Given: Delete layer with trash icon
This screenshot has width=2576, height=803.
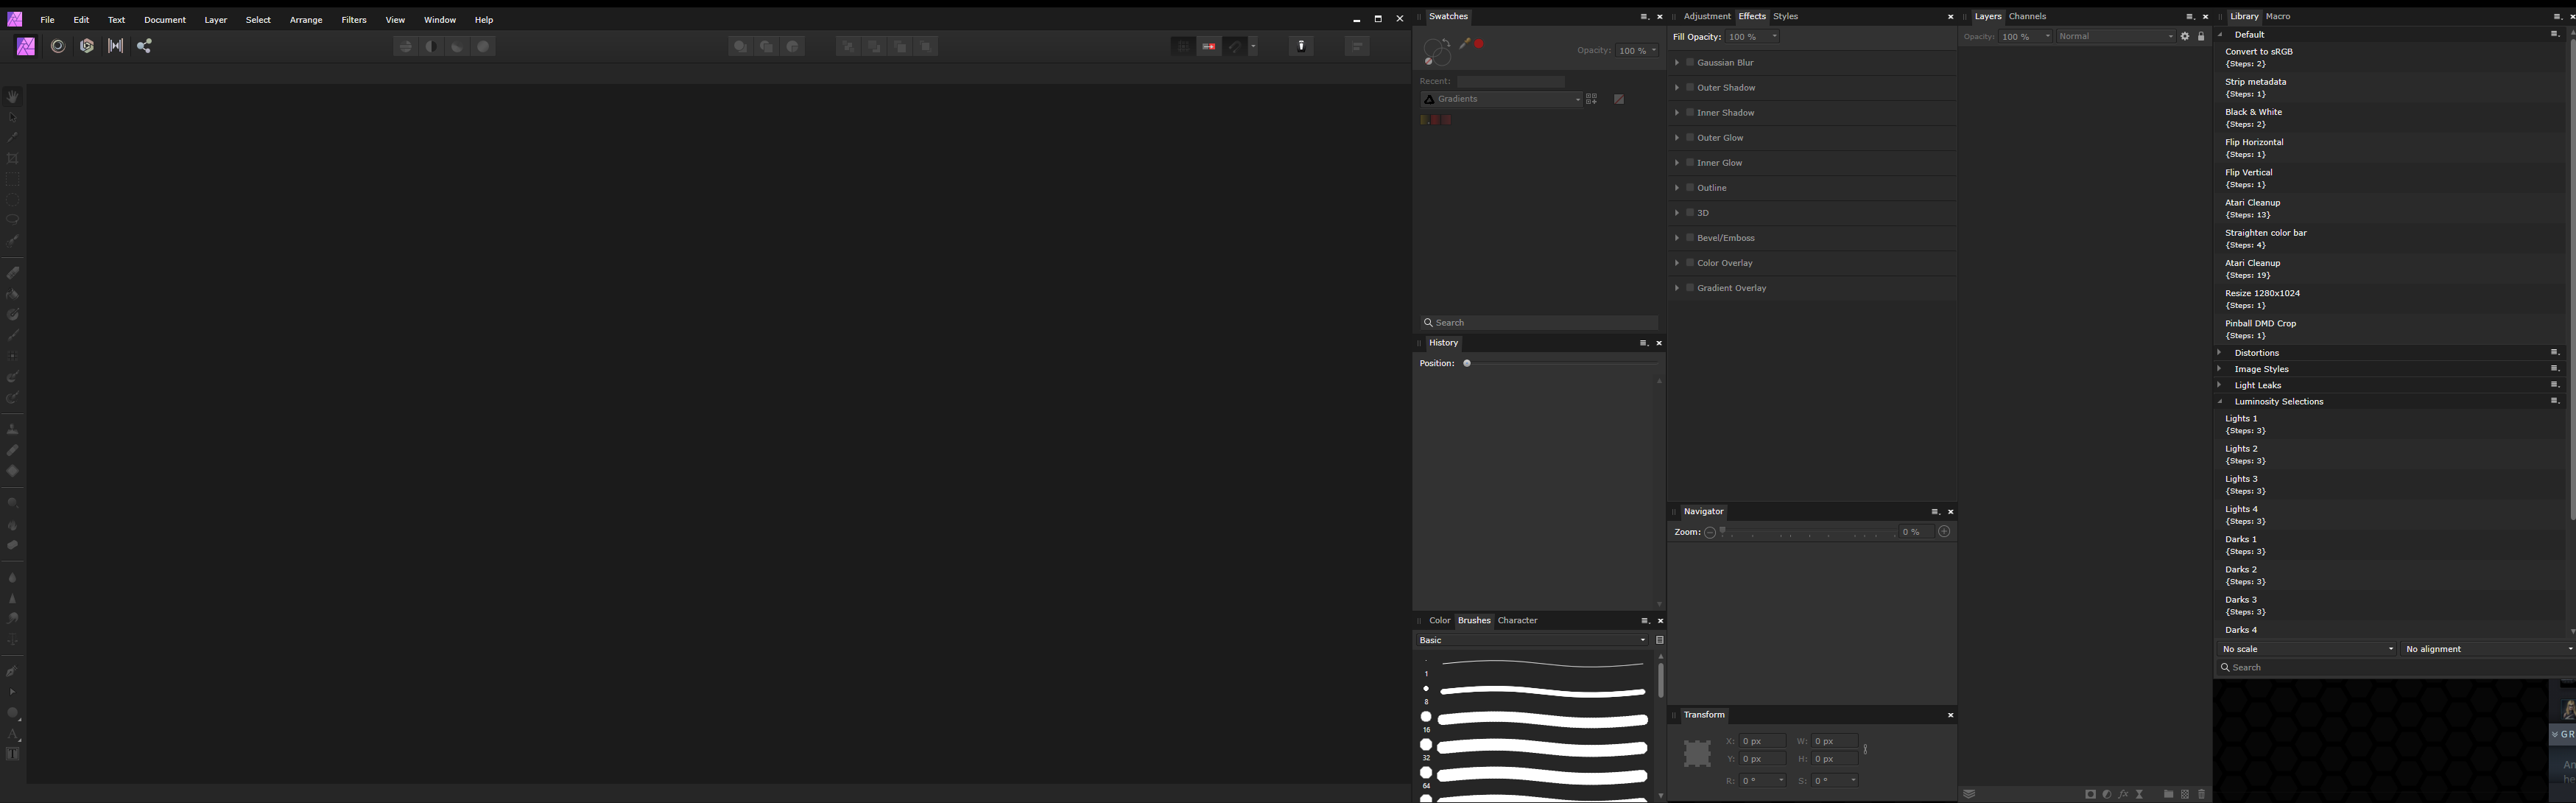Looking at the screenshot, I should pos(2201,794).
